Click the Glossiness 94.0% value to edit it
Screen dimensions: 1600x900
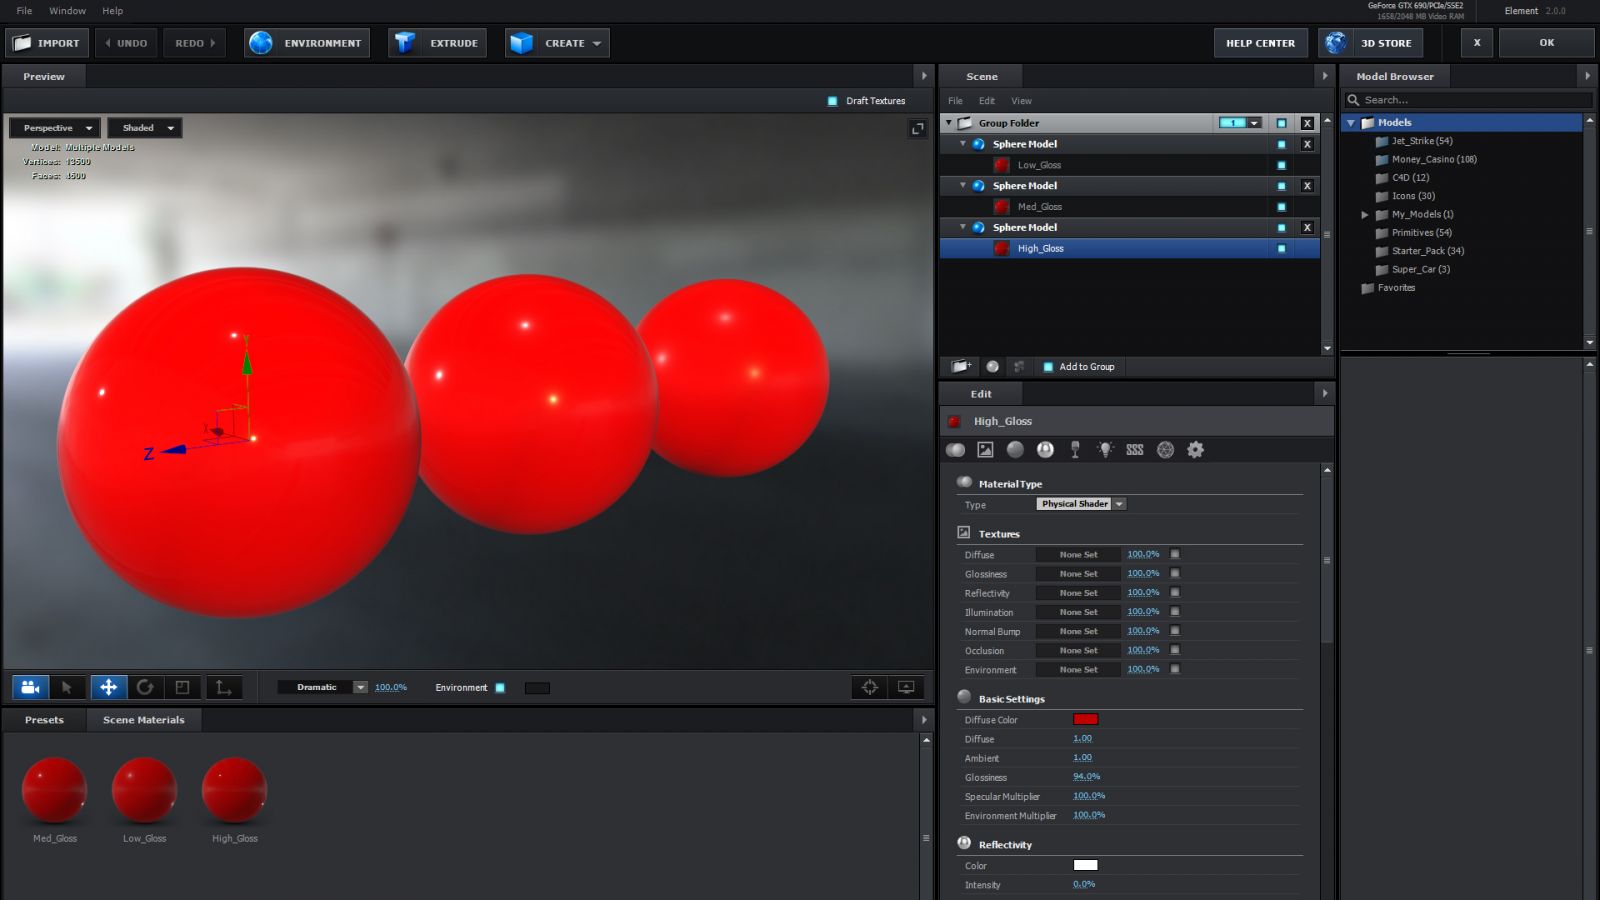click(1085, 777)
